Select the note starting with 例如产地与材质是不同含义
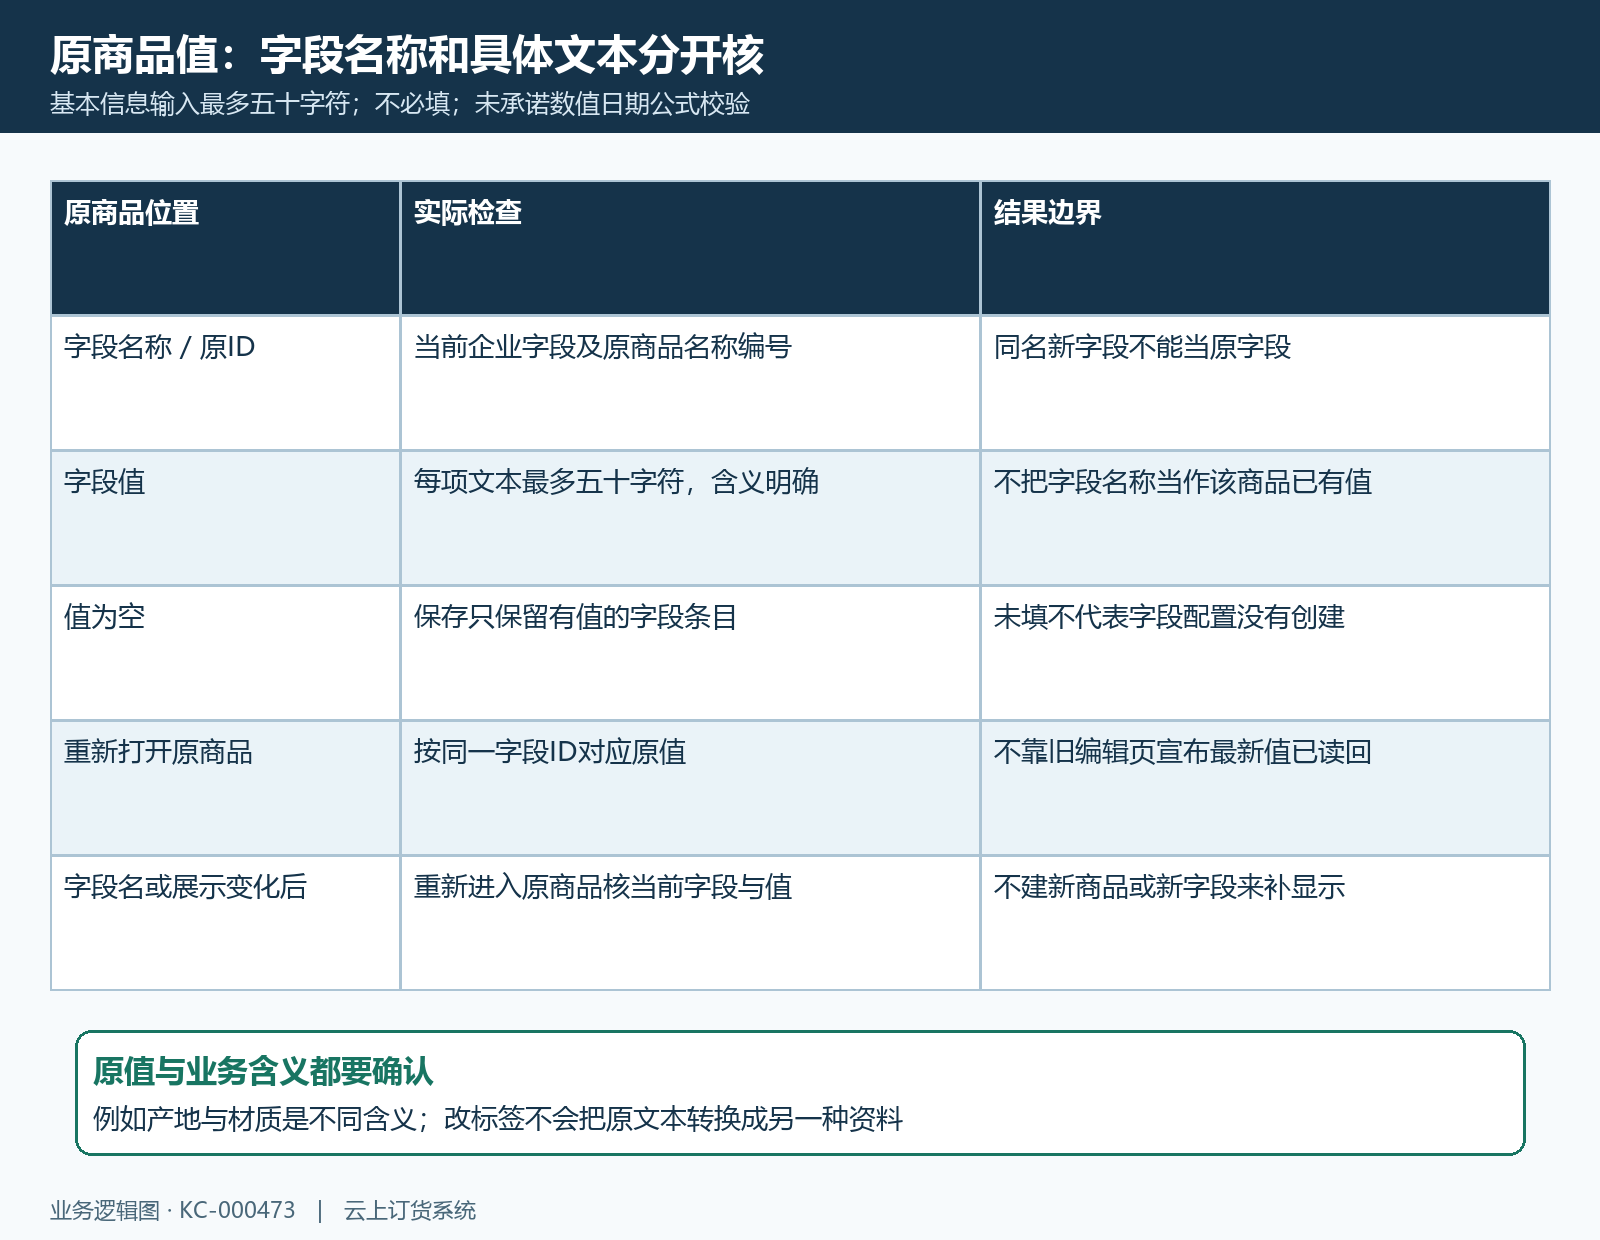The height and width of the screenshot is (1240, 1600). tap(498, 1118)
